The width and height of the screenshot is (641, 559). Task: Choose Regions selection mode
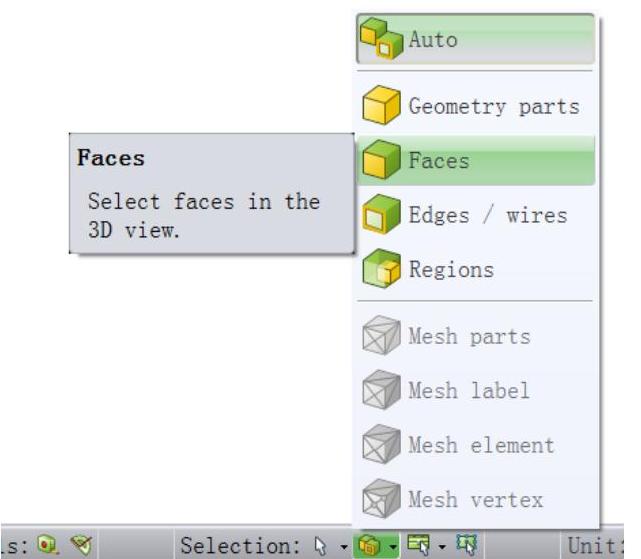pos(475,269)
